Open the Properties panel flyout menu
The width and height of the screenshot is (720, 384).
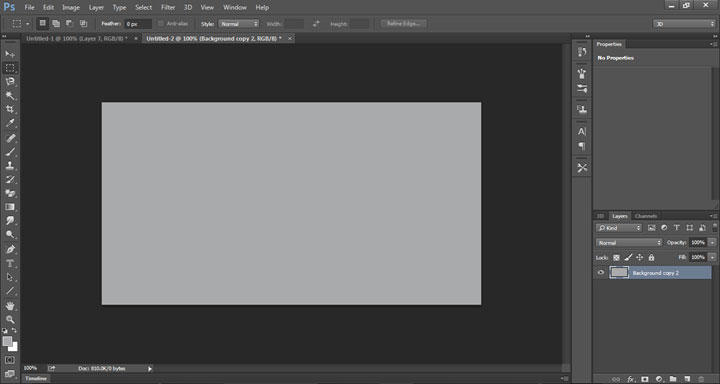(x=713, y=44)
